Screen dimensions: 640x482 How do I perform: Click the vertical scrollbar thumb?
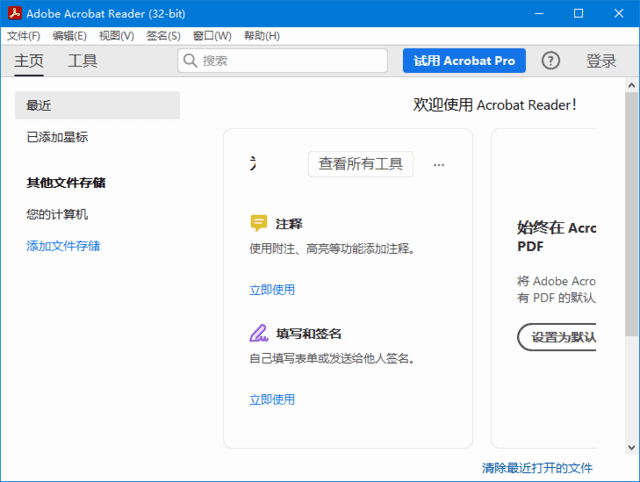pos(631,214)
